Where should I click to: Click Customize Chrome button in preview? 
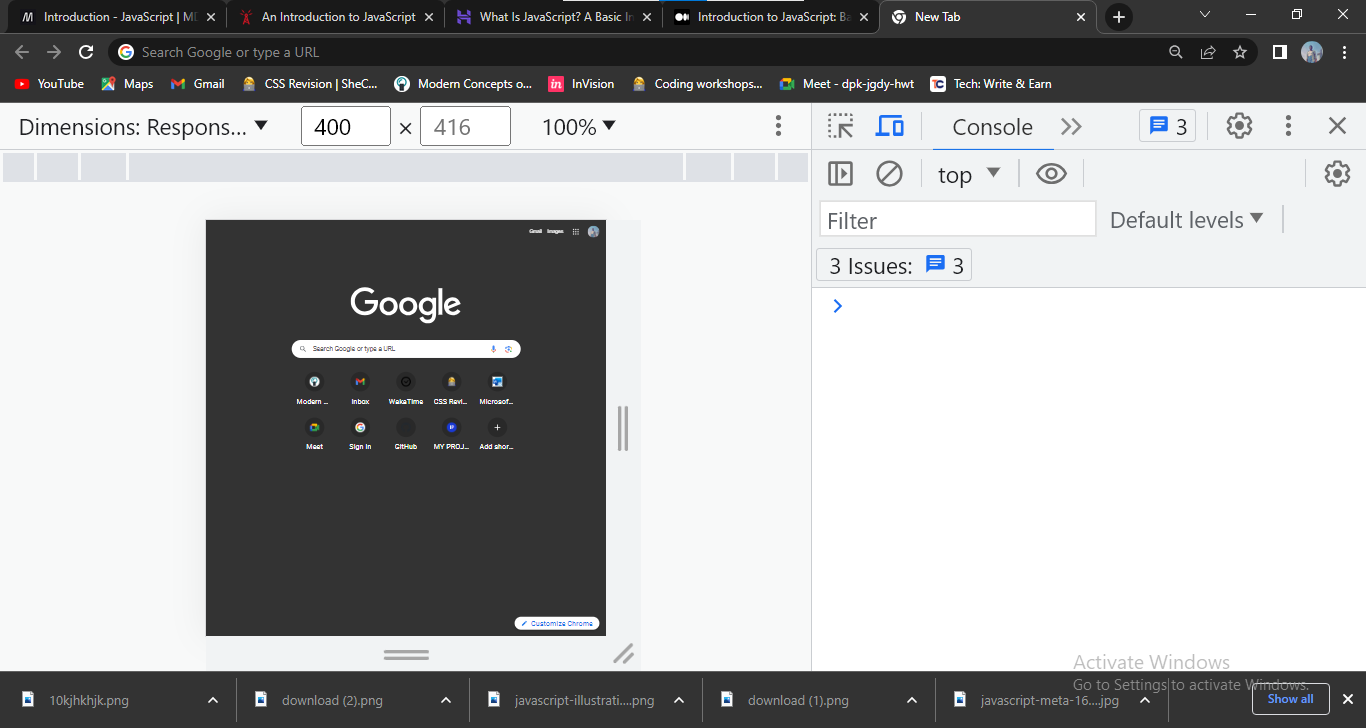tap(557, 623)
